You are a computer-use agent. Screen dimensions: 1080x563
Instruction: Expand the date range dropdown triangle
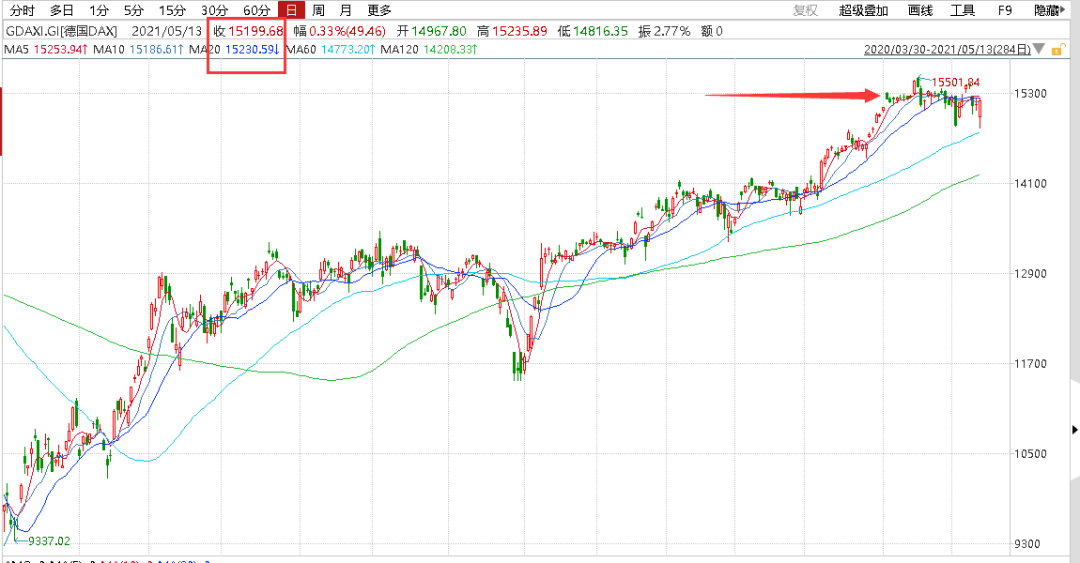1039,50
